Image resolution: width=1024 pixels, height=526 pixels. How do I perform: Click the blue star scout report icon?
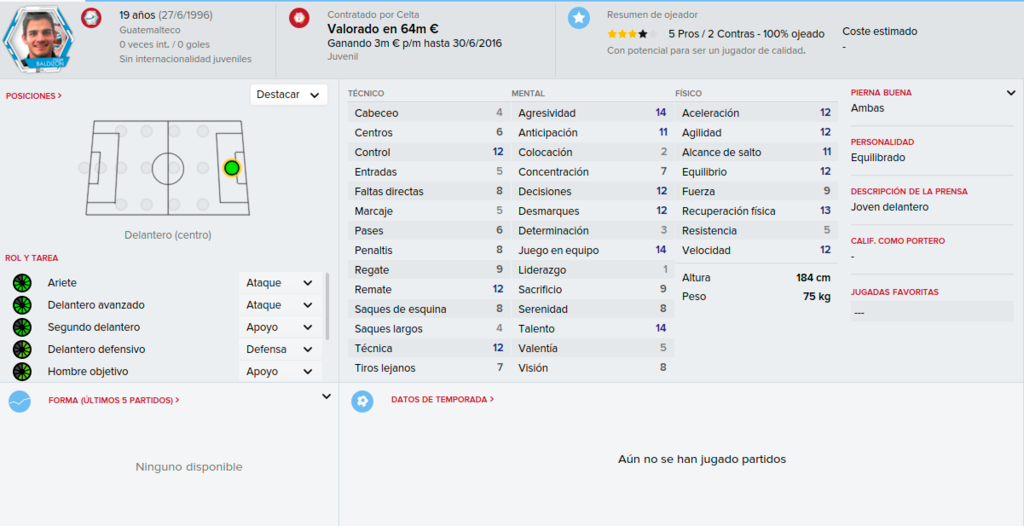coord(579,18)
